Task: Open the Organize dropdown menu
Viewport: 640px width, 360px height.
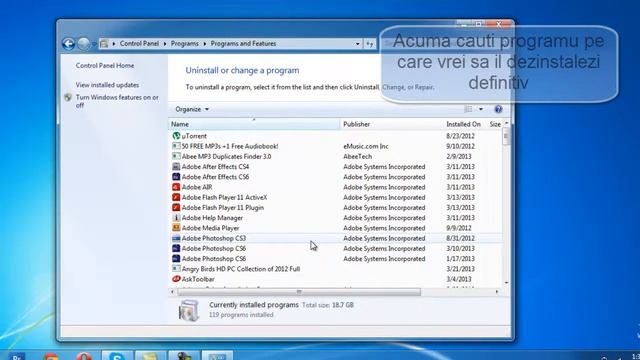Action: (192, 109)
